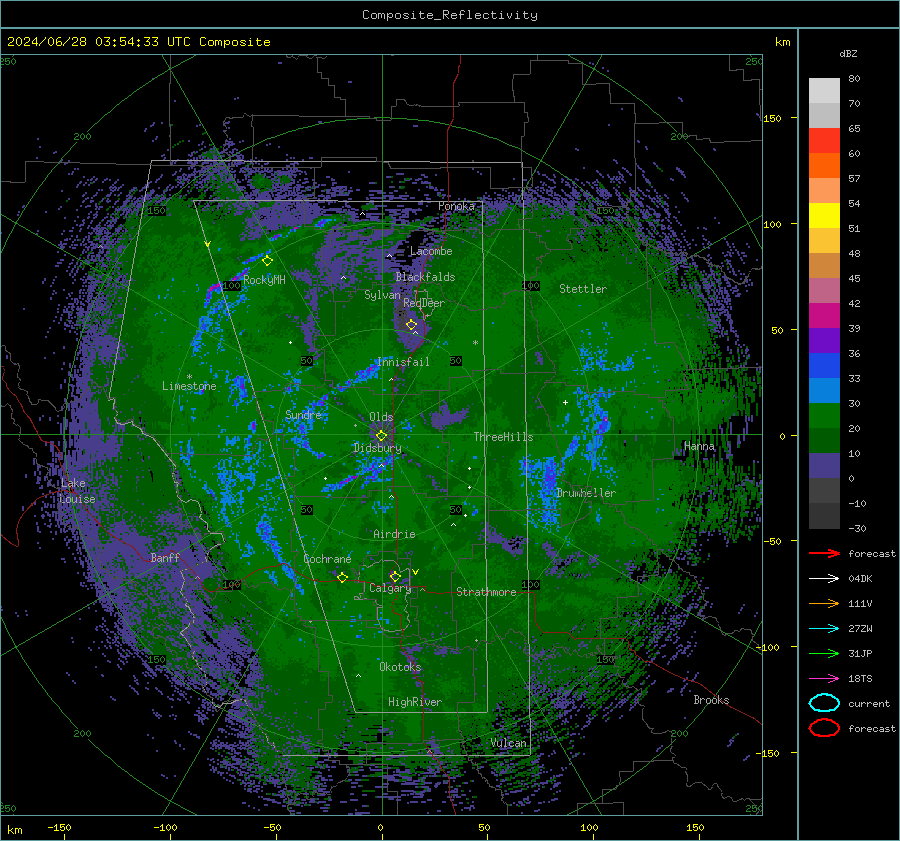This screenshot has width=900, height=841.
Task: Click the Cochrane city label
Action: (x=327, y=559)
